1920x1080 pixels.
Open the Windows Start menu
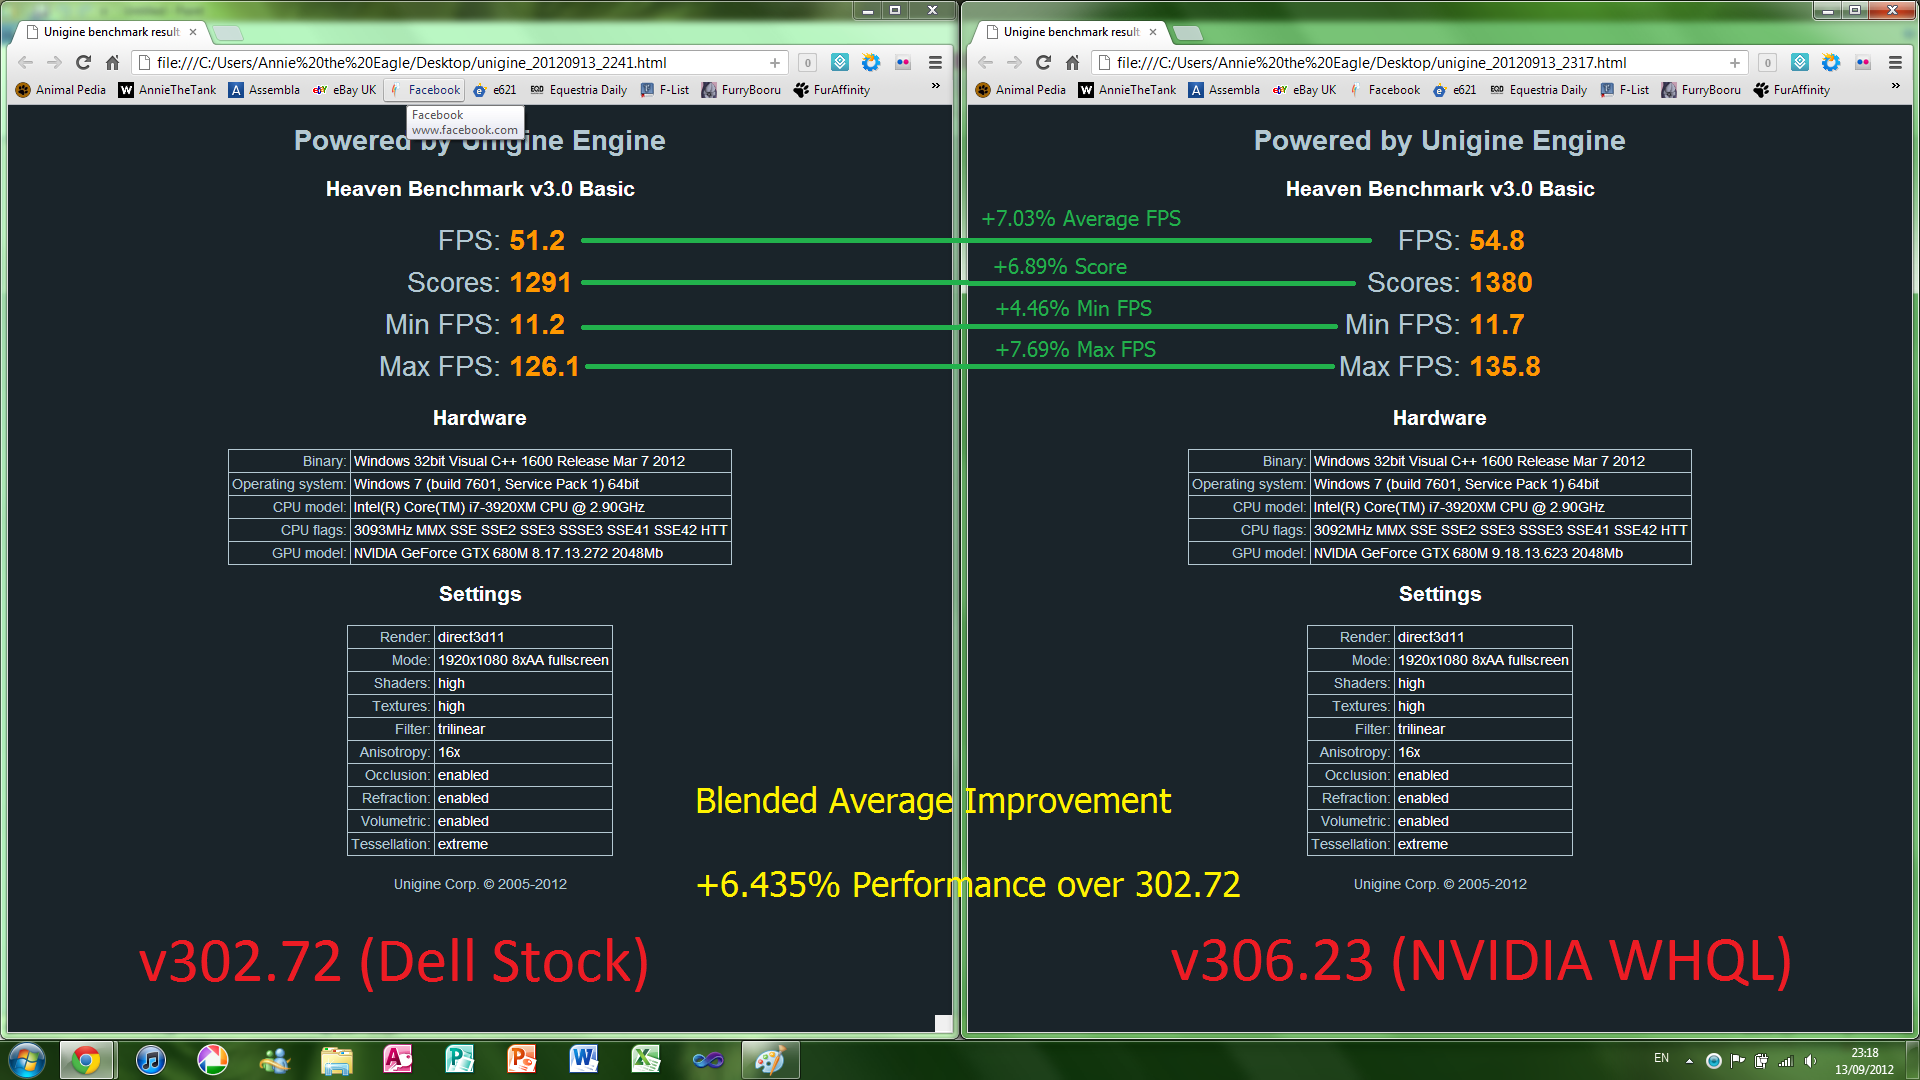tap(27, 1060)
